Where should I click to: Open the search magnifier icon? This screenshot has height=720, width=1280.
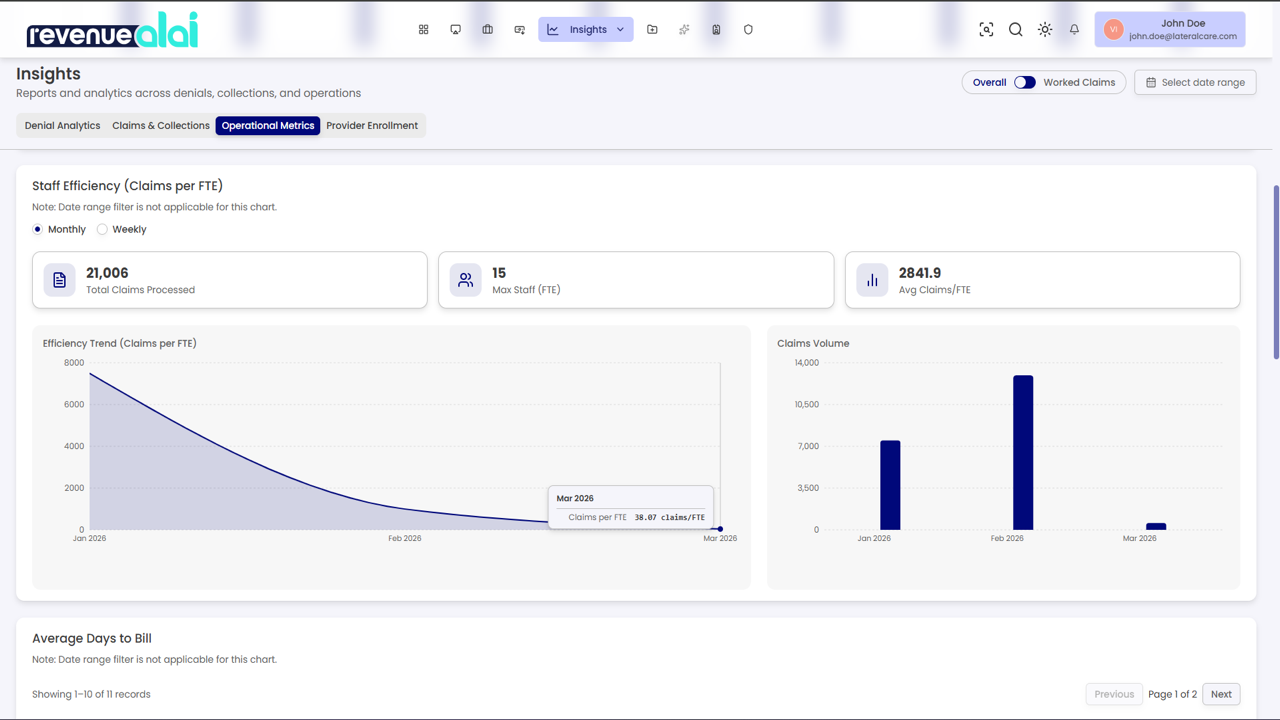[x=1015, y=30]
